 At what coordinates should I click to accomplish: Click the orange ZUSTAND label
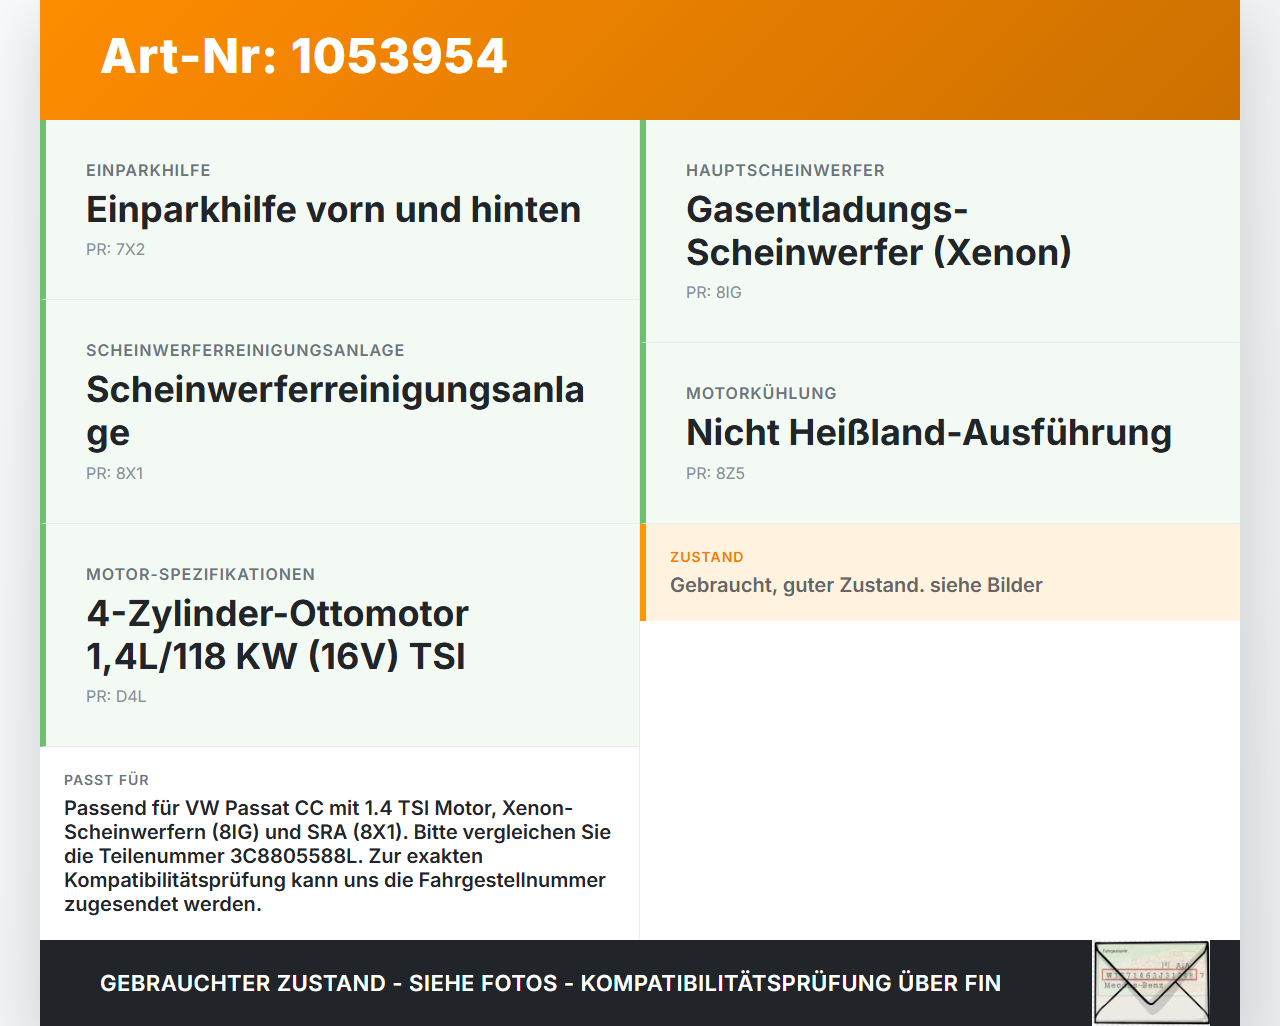pyautogui.click(x=707, y=557)
